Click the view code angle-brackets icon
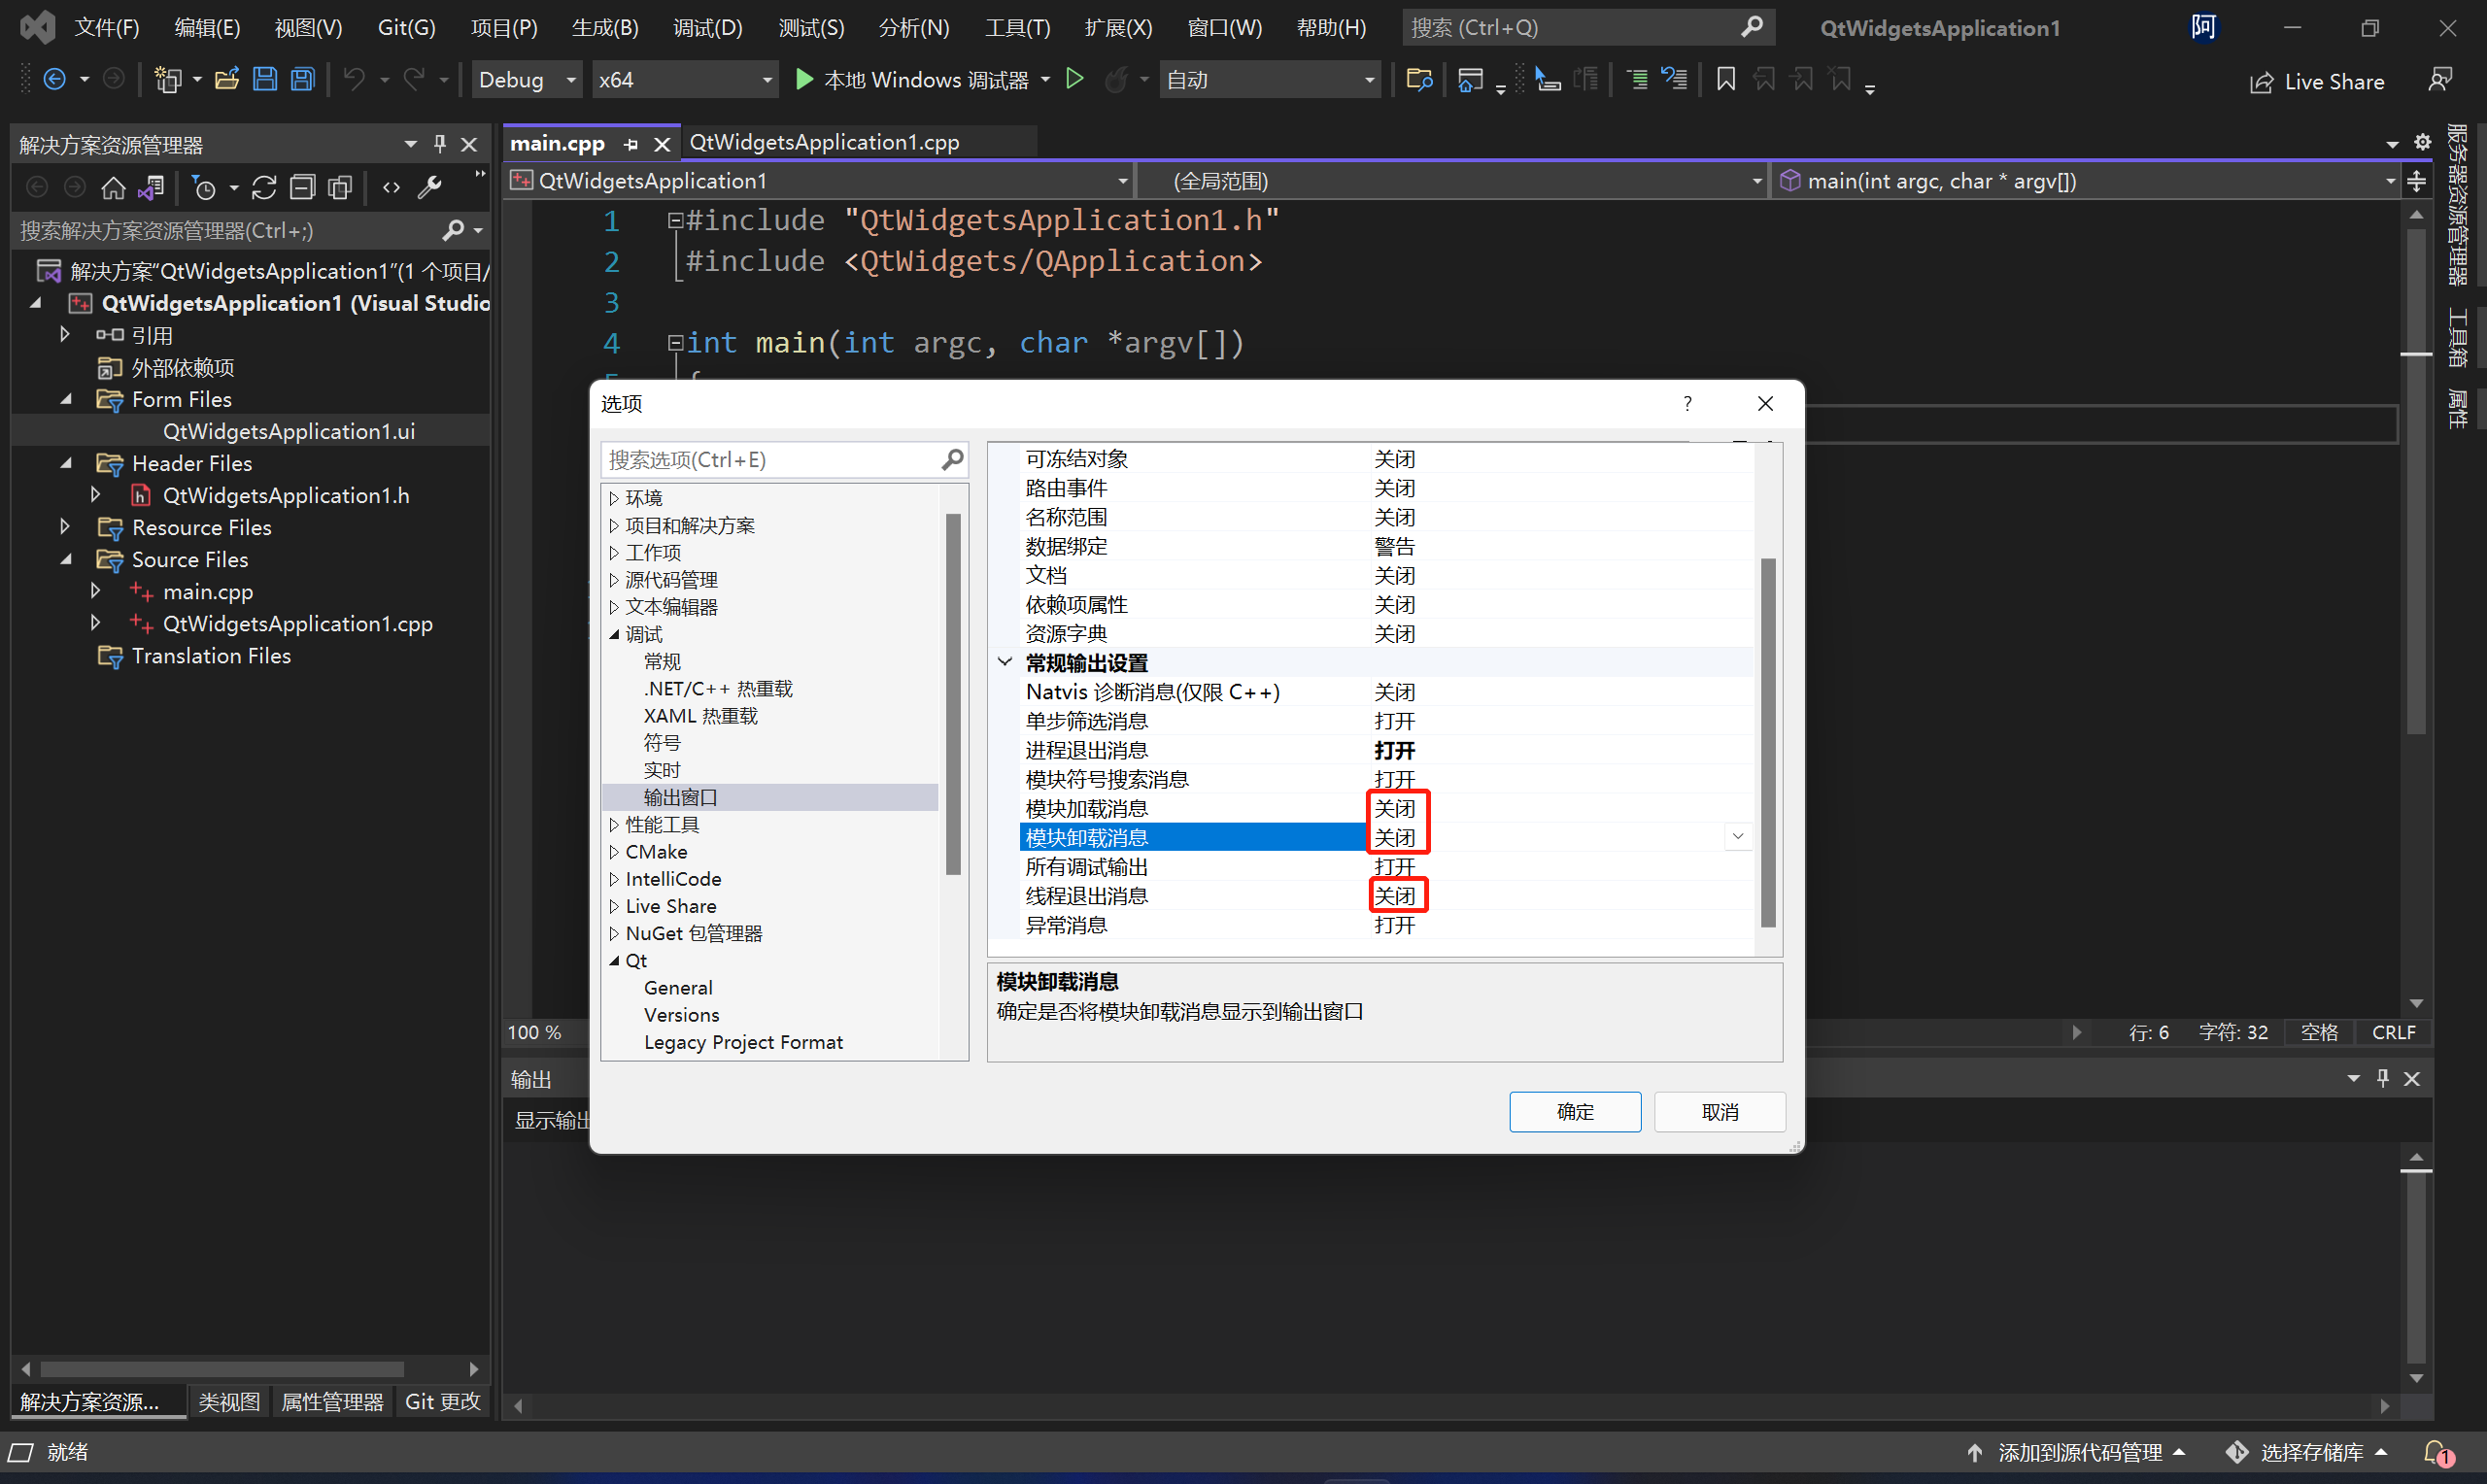 coord(391,187)
